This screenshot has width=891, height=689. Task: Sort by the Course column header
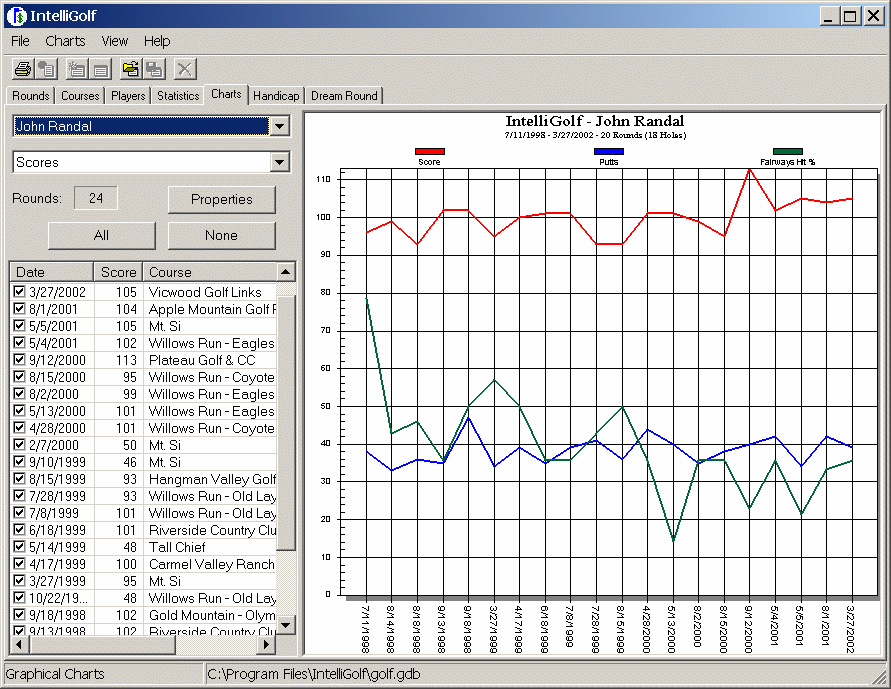pyautogui.click(x=210, y=272)
